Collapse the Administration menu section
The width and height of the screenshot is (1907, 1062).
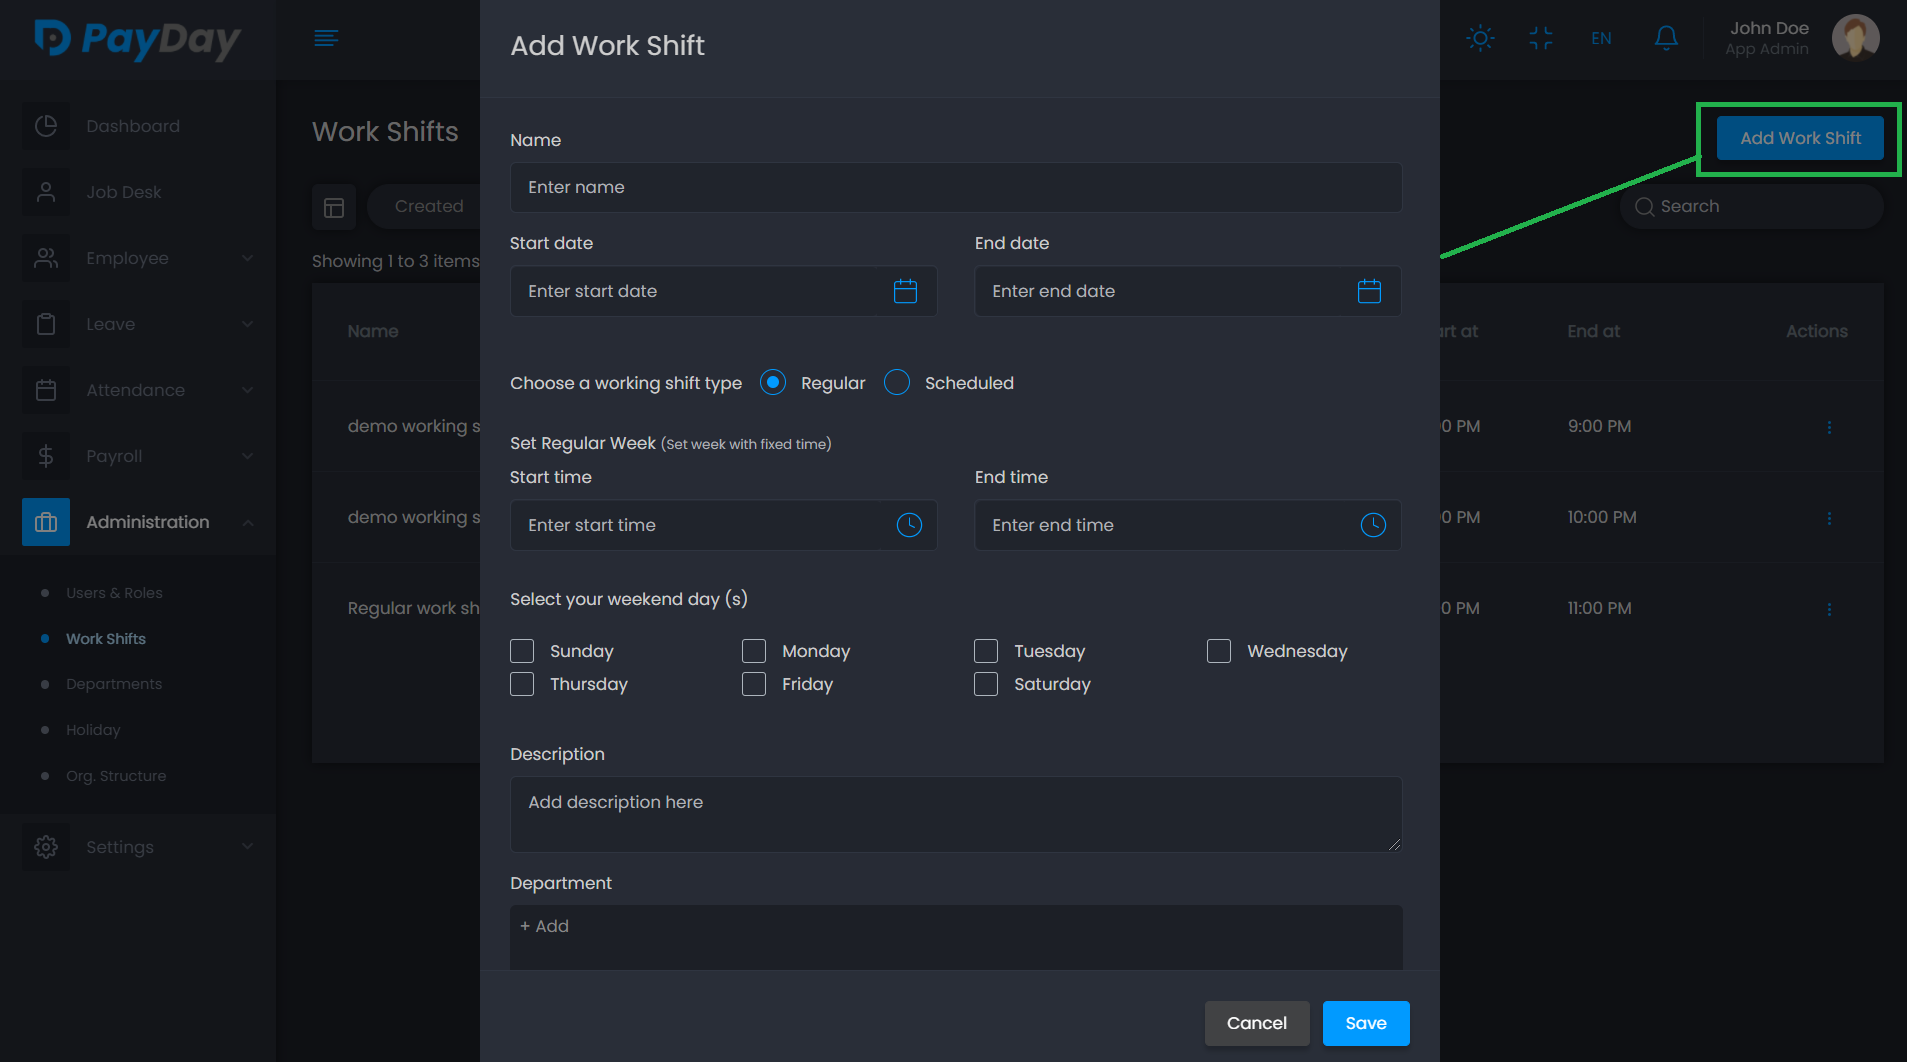pyautogui.click(x=247, y=522)
